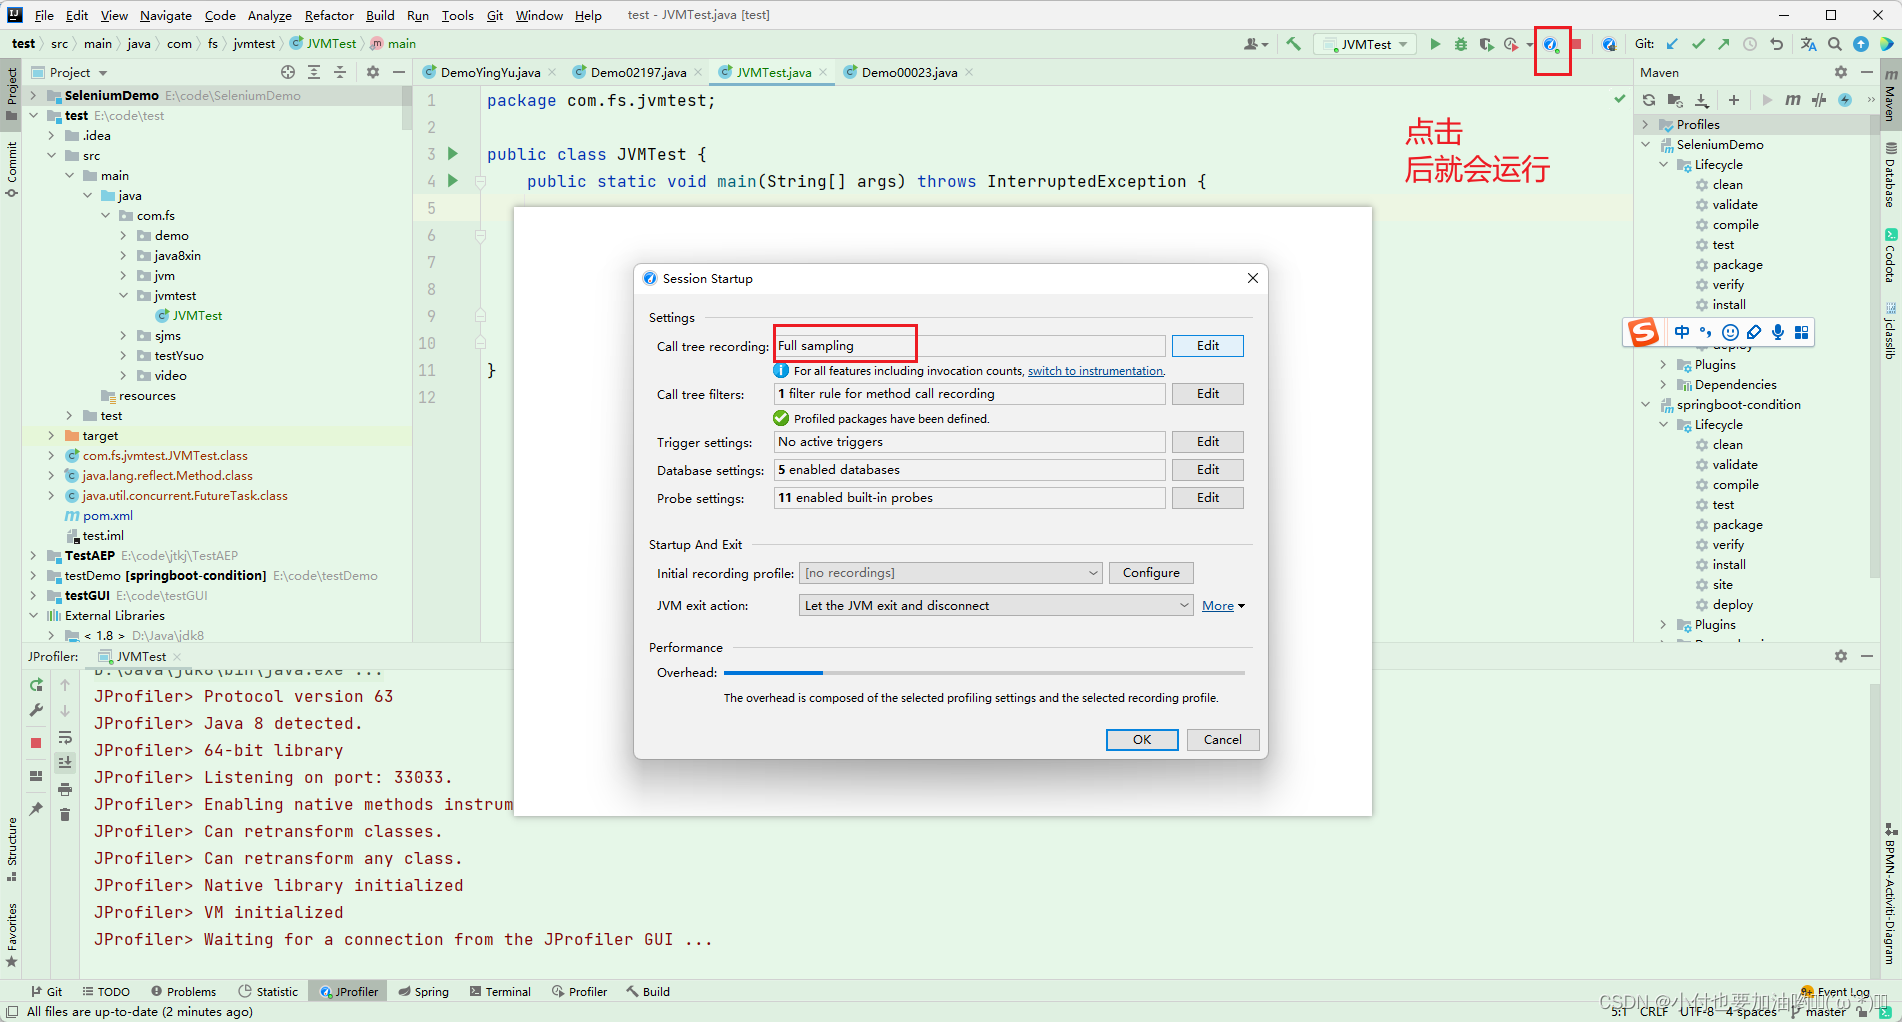
Task: Toggle Sogou Chinese/English input mode
Action: [1682, 332]
